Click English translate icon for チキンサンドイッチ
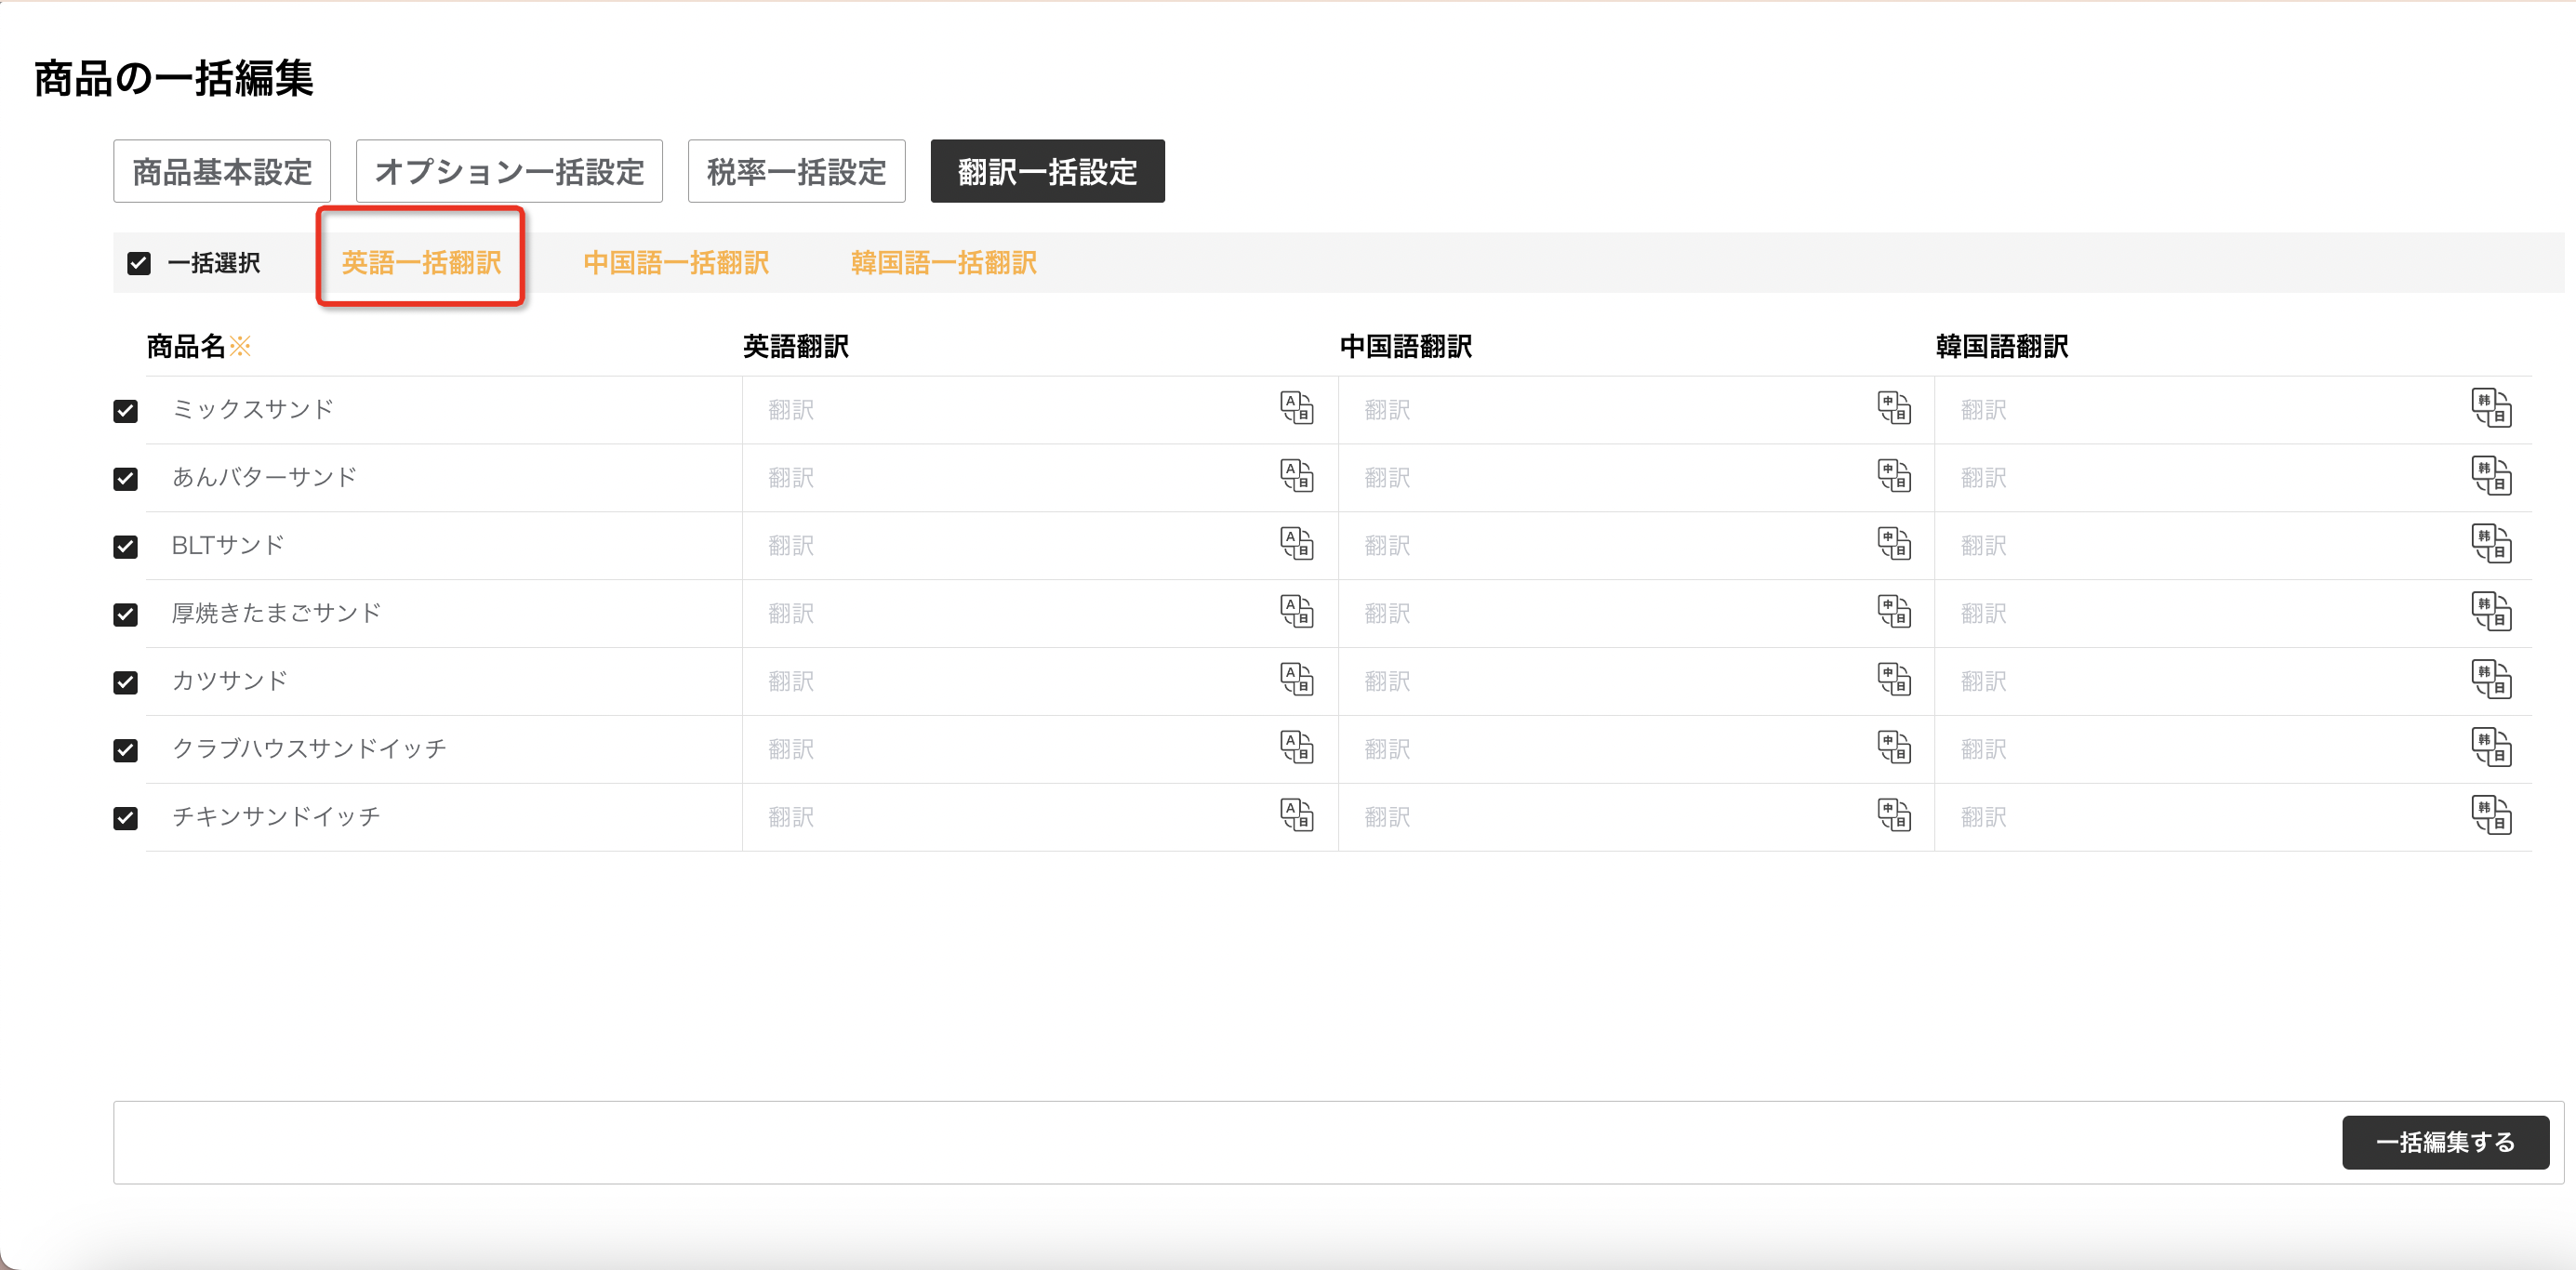2576x1270 pixels. point(1297,816)
